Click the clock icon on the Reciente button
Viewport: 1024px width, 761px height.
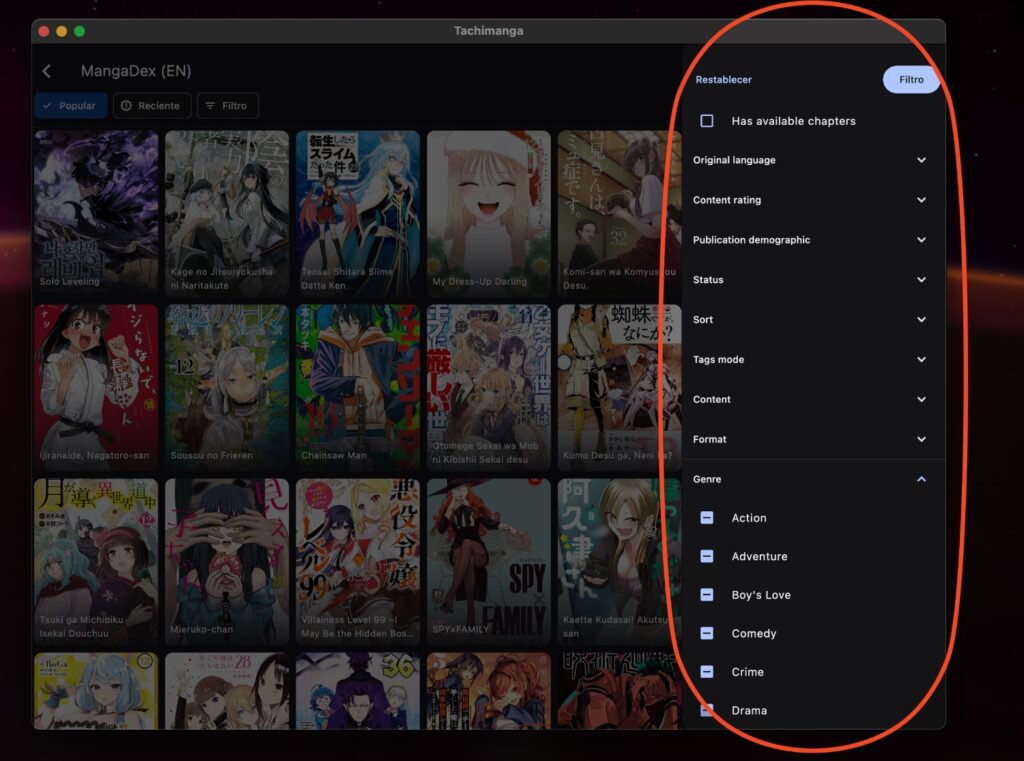click(x=128, y=105)
